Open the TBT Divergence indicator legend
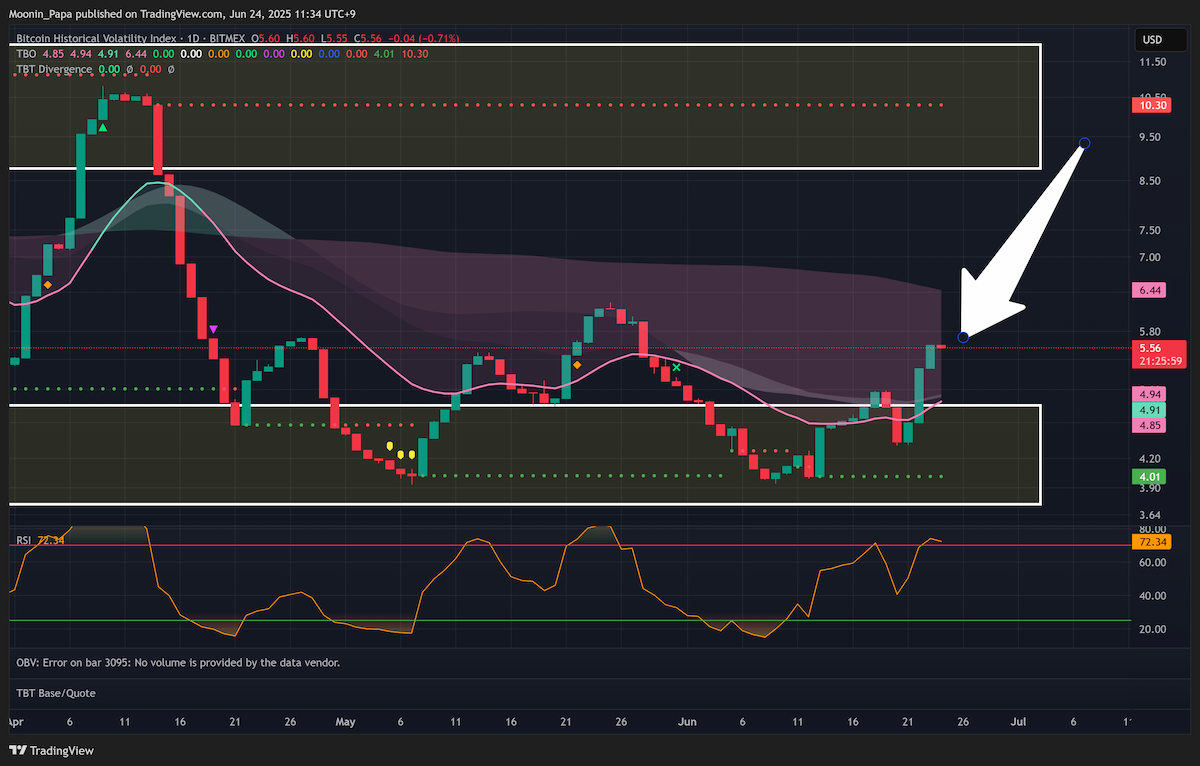This screenshot has height=766, width=1200. tap(55, 69)
